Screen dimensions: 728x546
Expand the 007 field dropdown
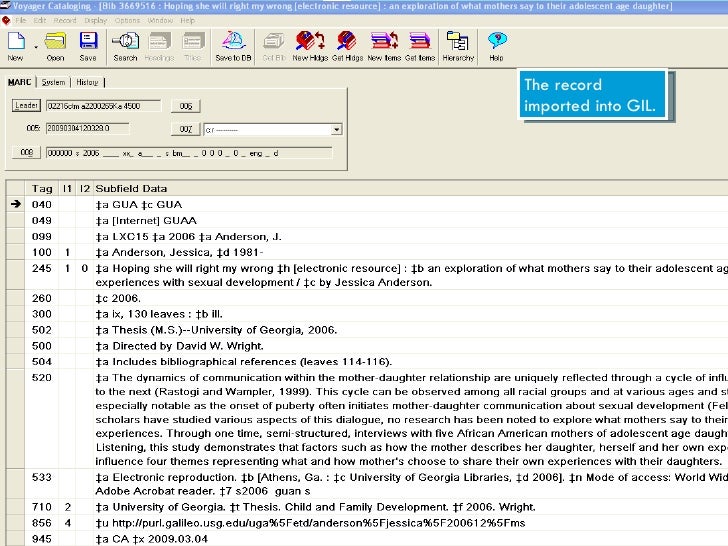click(x=337, y=130)
